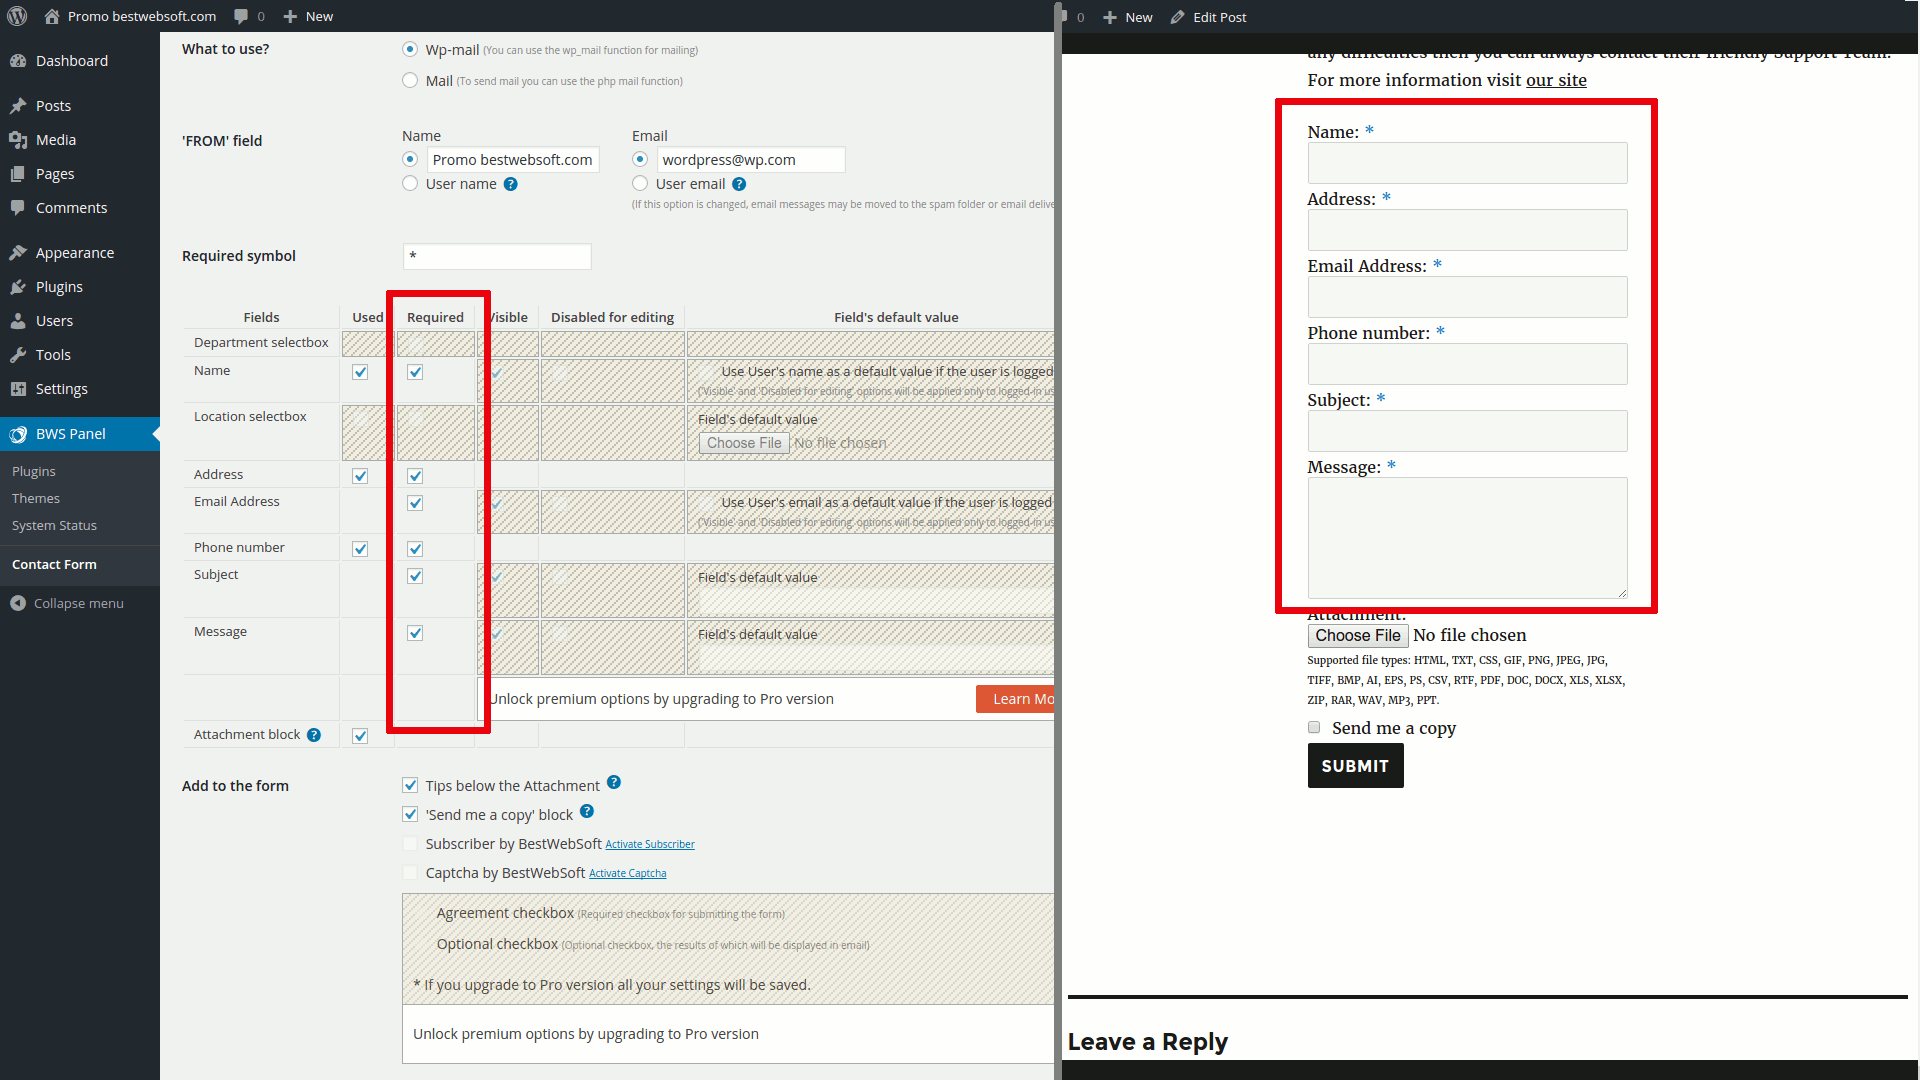This screenshot has height=1080, width=1920.
Task: Open the Posts menu
Action: pyautogui.click(x=80, y=106)
